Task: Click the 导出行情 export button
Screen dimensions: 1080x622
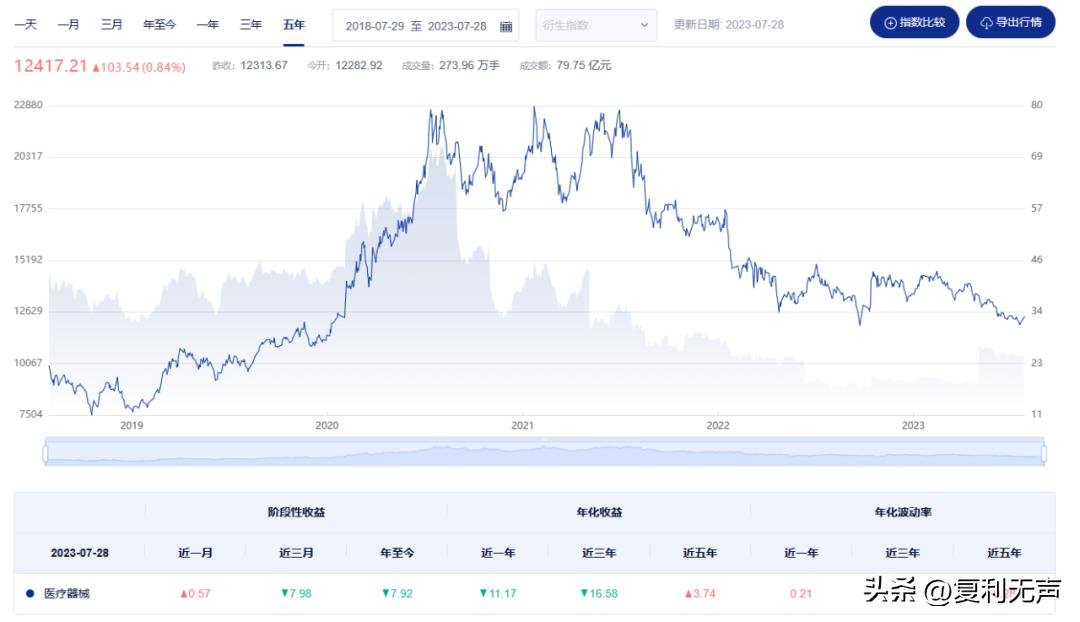Action: click(x=1010, y=23)
